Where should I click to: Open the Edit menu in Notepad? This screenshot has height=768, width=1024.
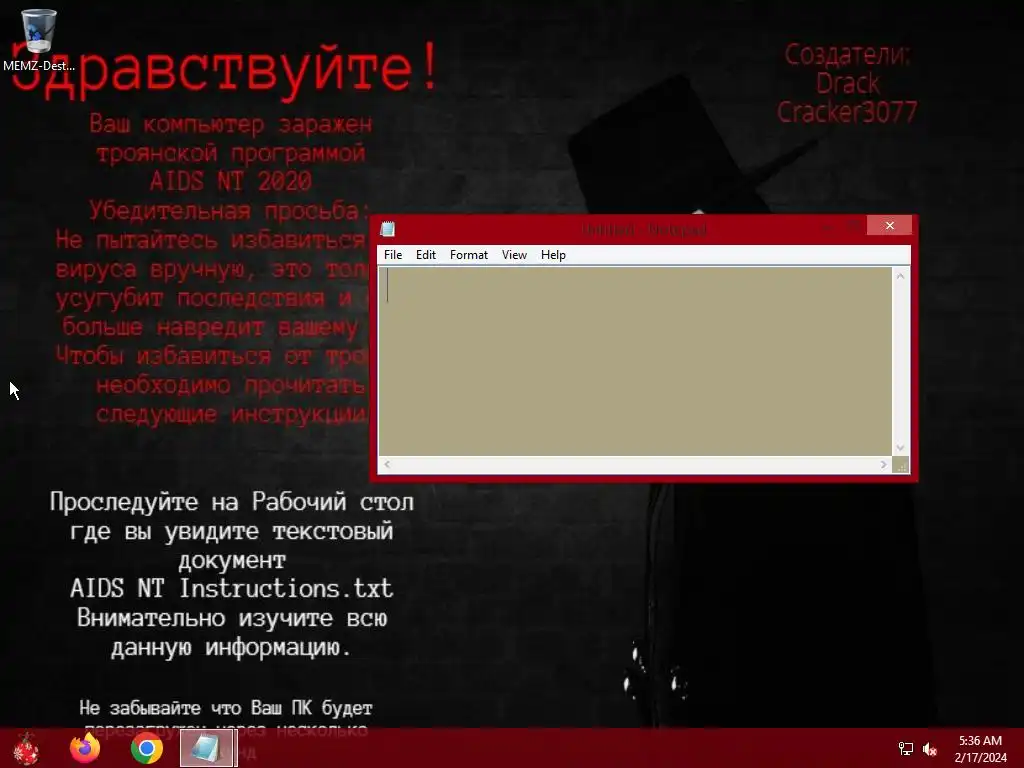(x=426, y=255)
